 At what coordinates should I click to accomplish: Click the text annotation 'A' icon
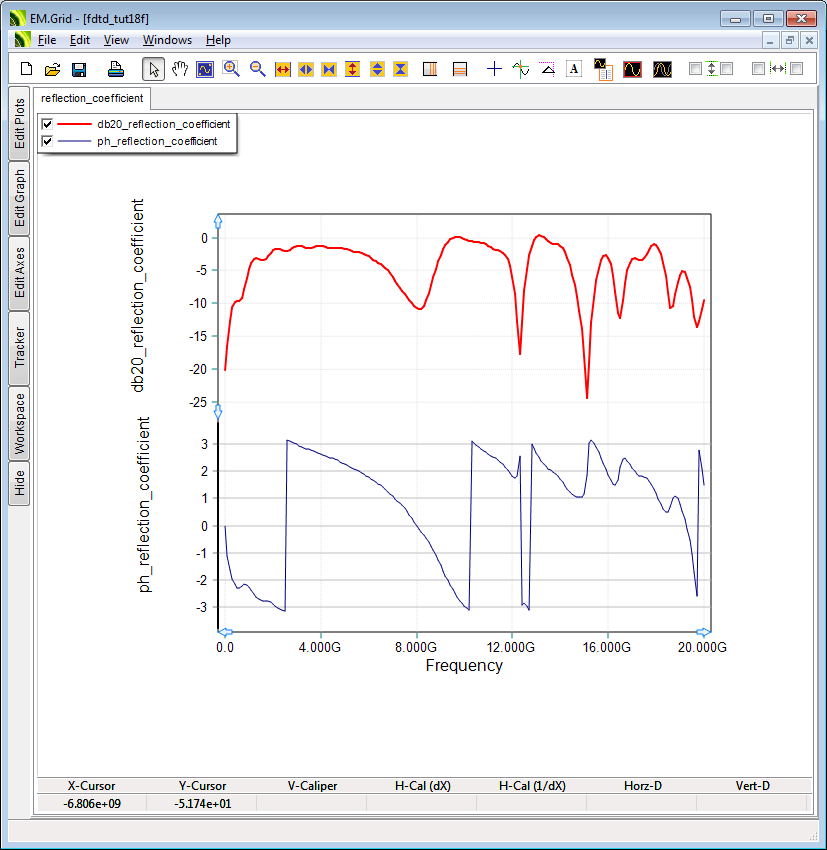(574, 69)
